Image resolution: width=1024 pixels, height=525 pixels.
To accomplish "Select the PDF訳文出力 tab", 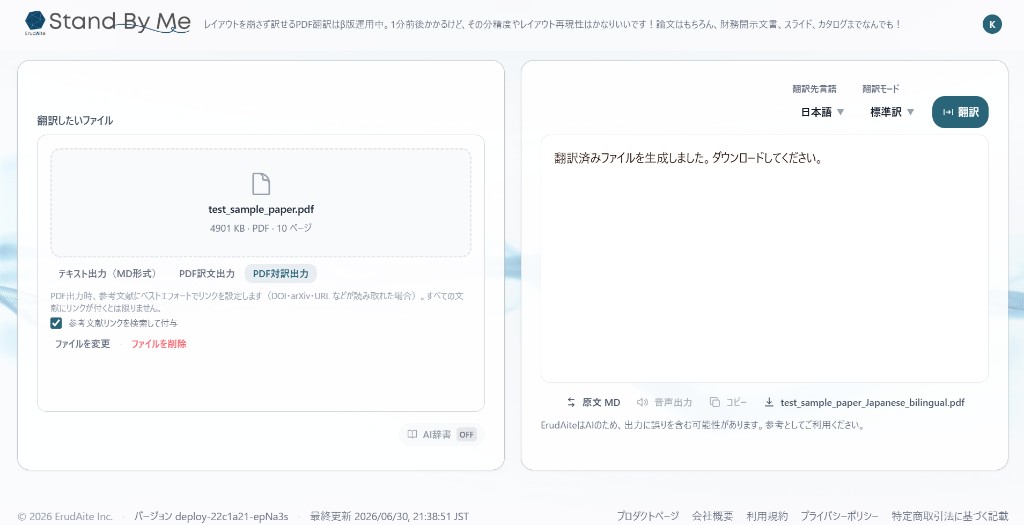I will (x=206, y=274).
